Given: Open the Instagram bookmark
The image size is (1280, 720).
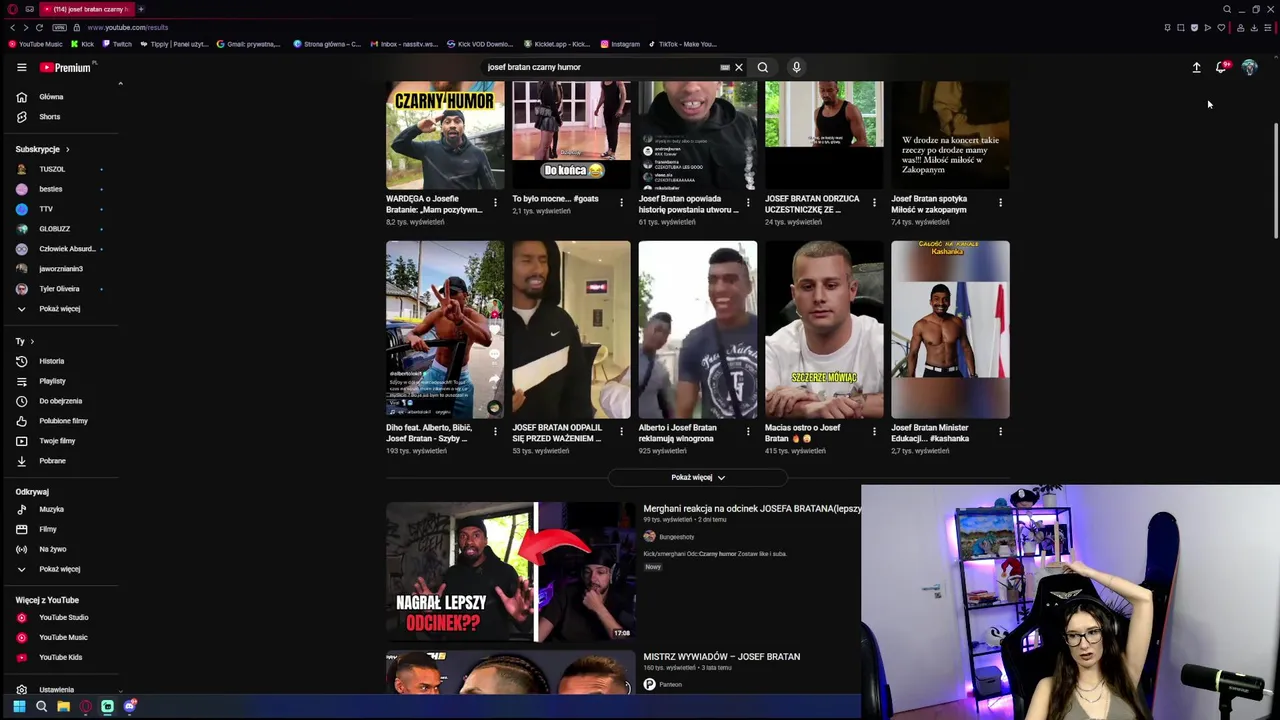Looking at the screenshot, I should coord(620,44).
